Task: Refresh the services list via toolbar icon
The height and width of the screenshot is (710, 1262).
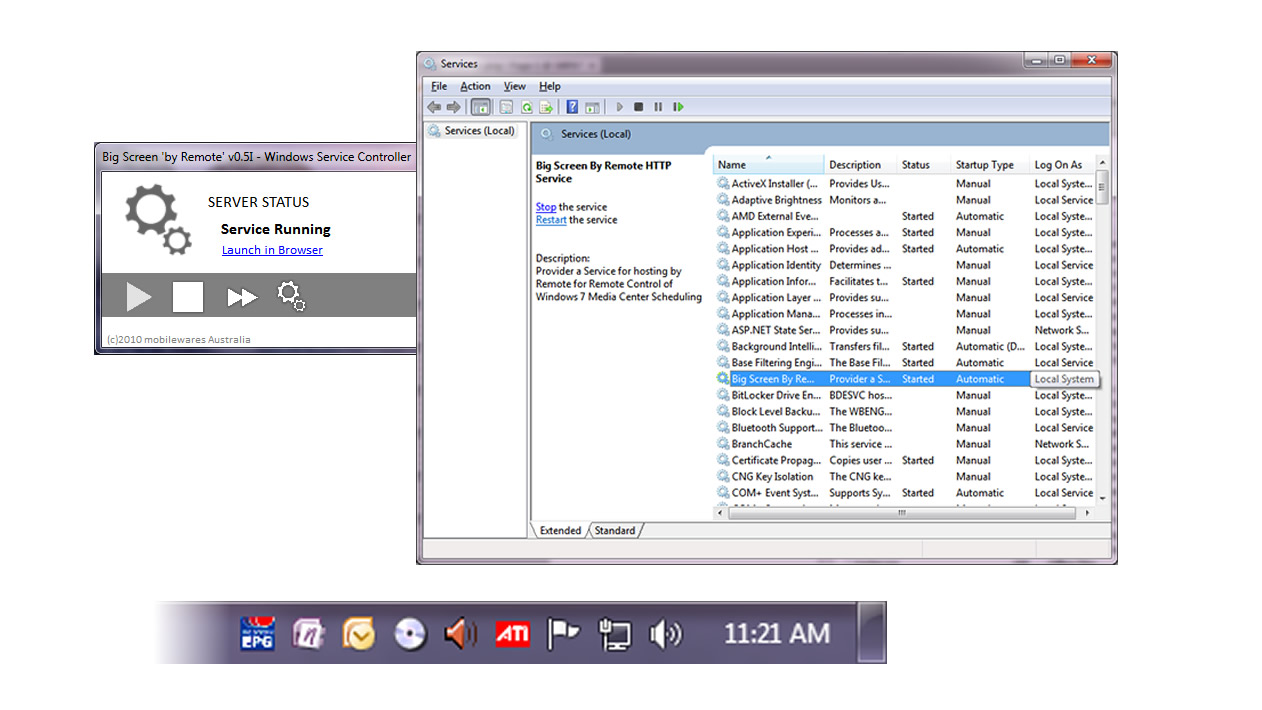Action: click(x=527, y=107)
